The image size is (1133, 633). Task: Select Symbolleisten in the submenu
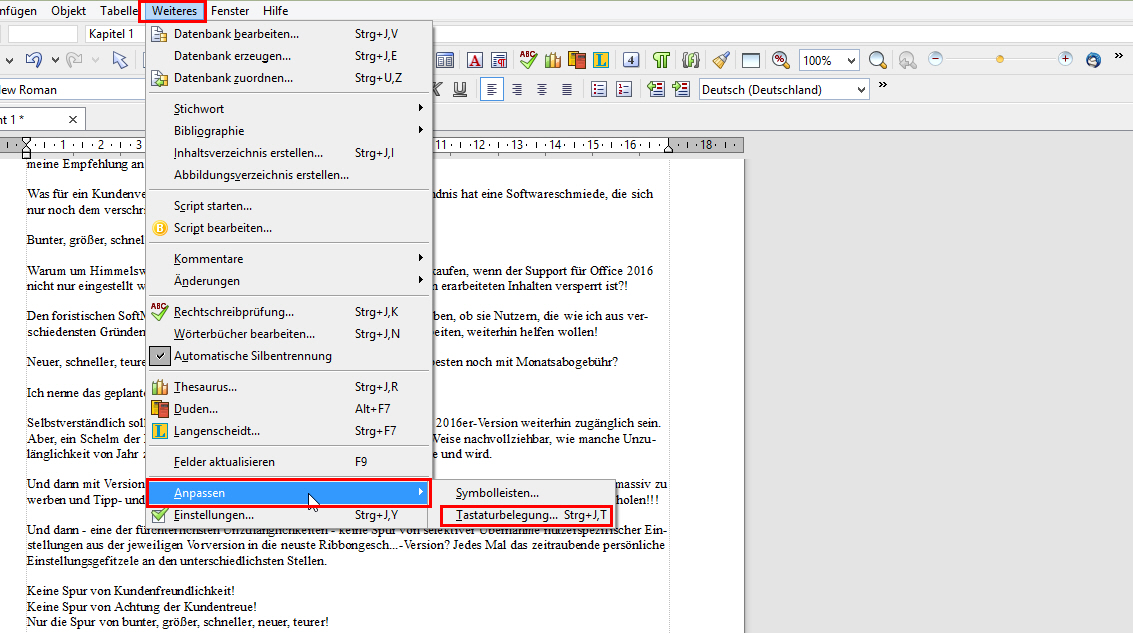(x=527, y=493)
